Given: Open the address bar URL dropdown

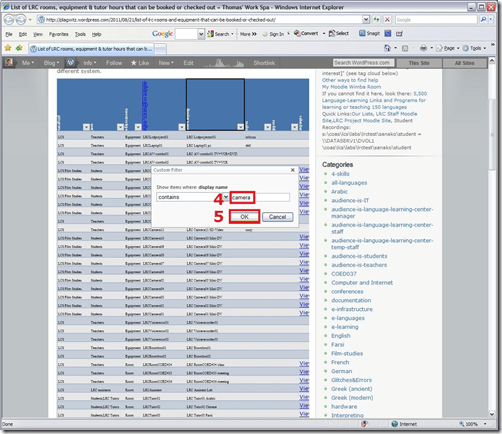Looking at the screenshot, I should (x=366, y=20).
